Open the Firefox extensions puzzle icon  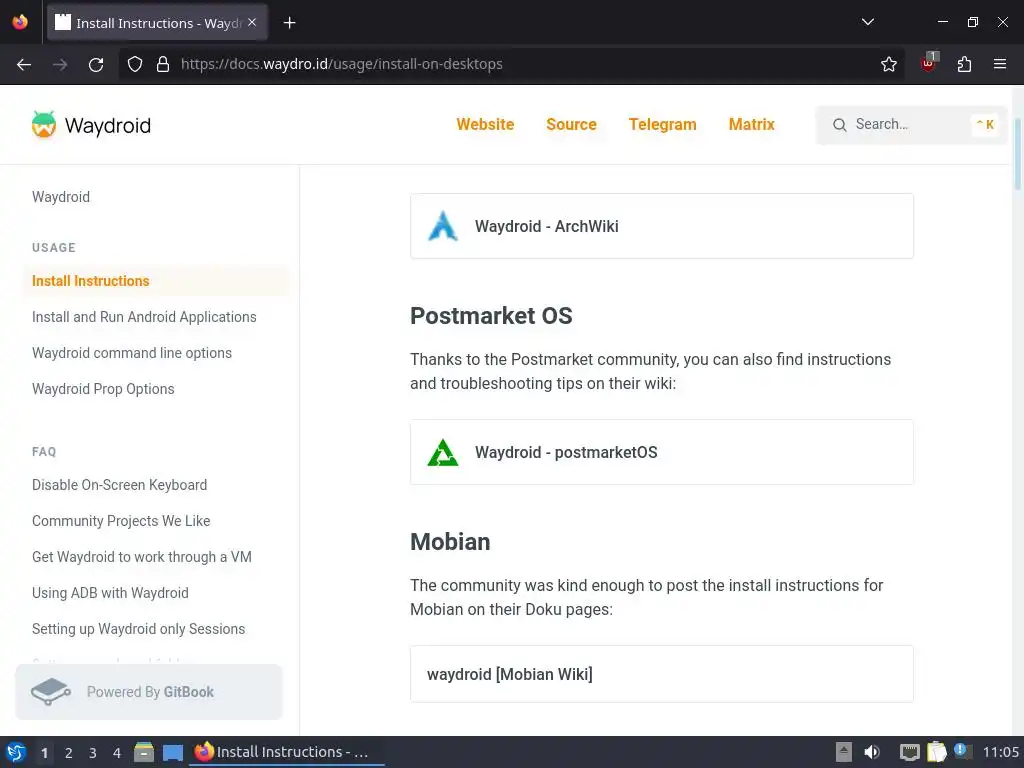[964, 64]
